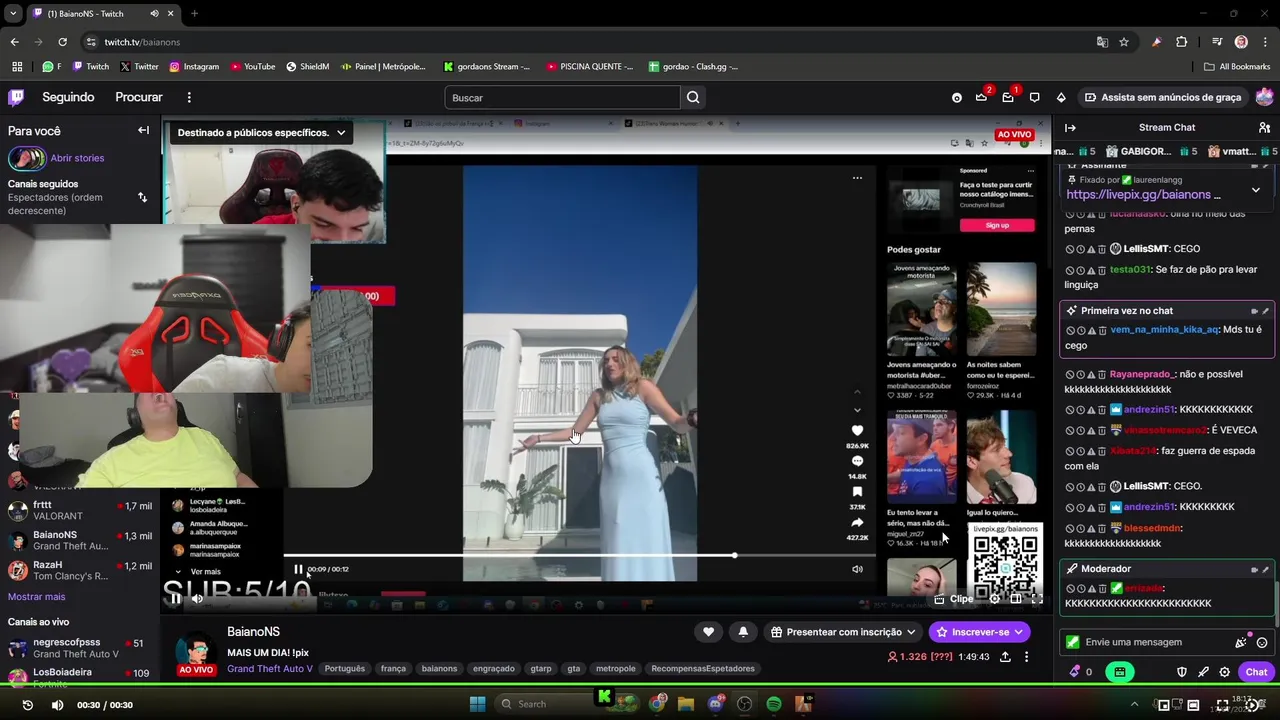
Task: Click the Clipe clip button
Action: (x=953, y=599)
